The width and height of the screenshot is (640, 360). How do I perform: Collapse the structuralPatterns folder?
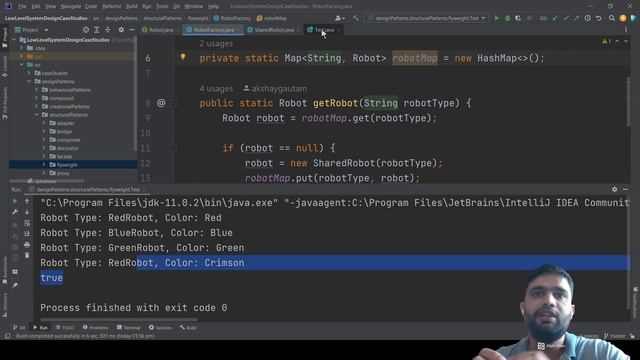pyautogui.click(x=37, y=115)
